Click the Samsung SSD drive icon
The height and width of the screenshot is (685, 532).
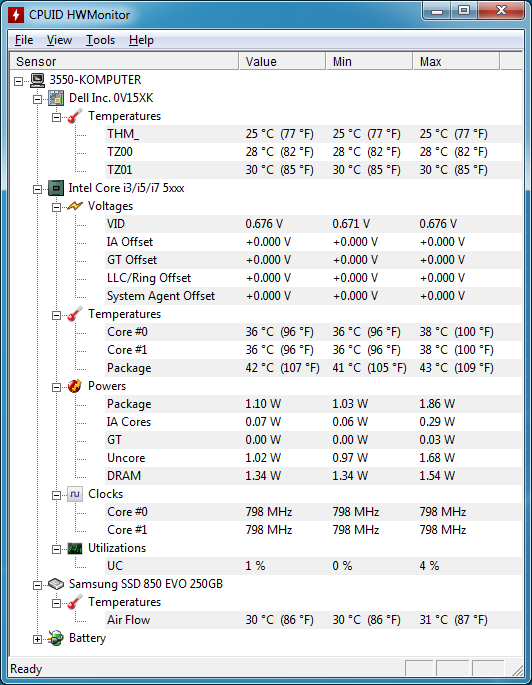coord(56,584)
